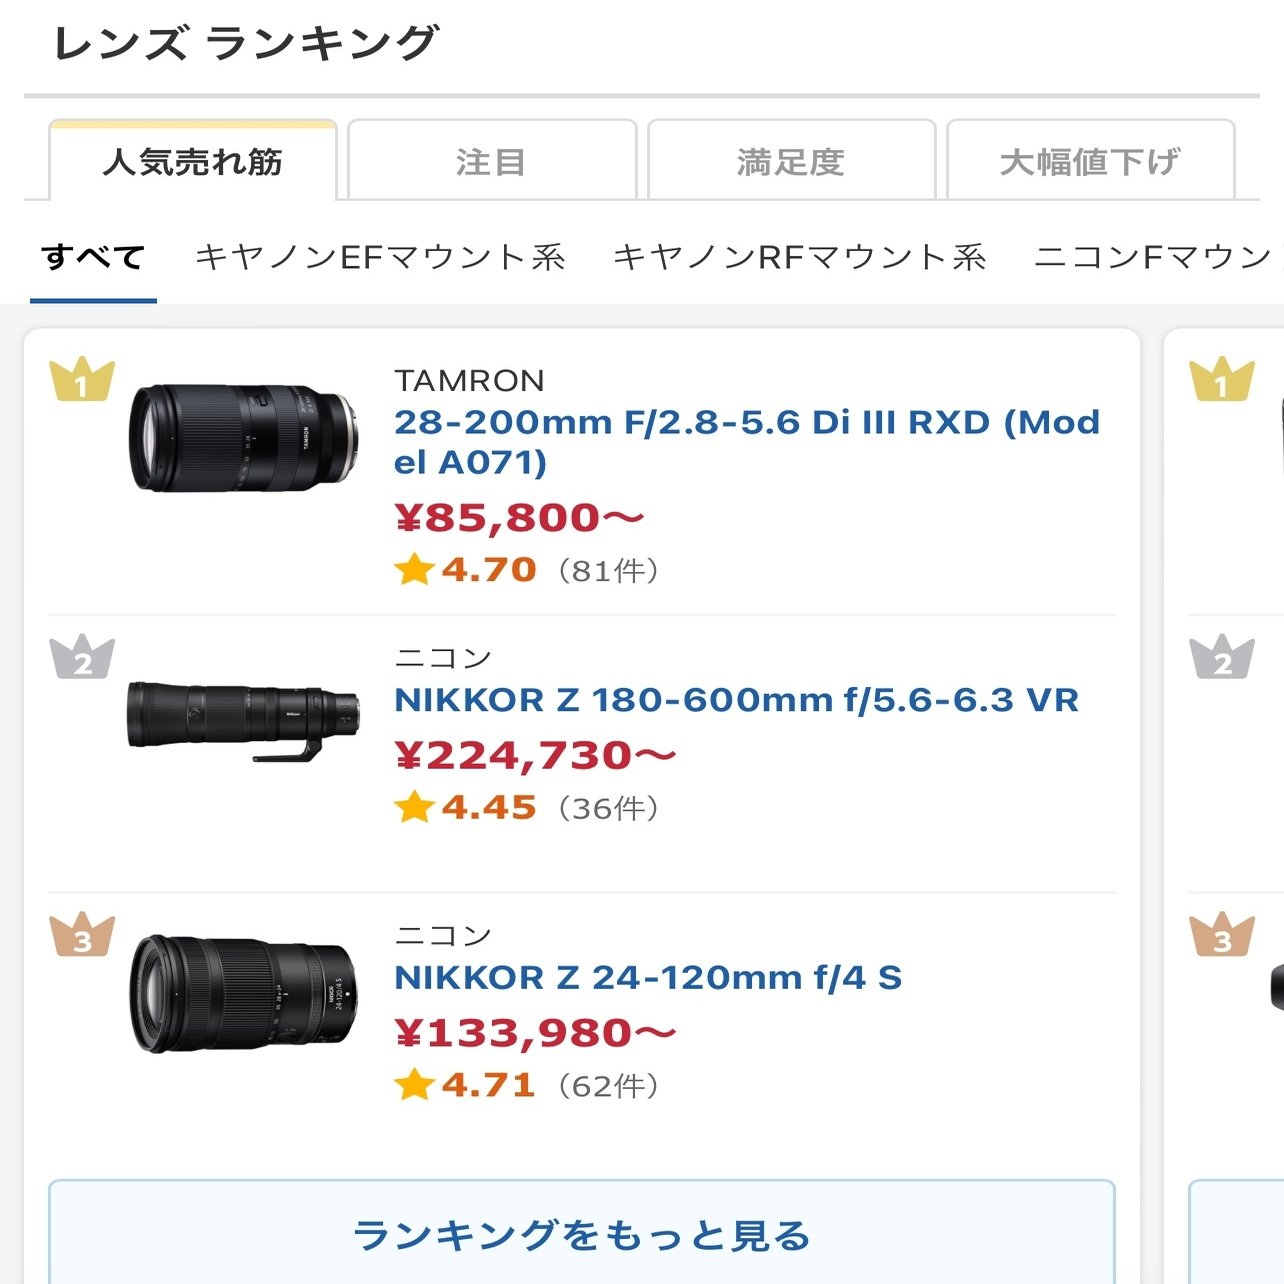Switch to the 満足度 tab
The height and width of the screenshot is (1284, 1284).
pos(791,161)
